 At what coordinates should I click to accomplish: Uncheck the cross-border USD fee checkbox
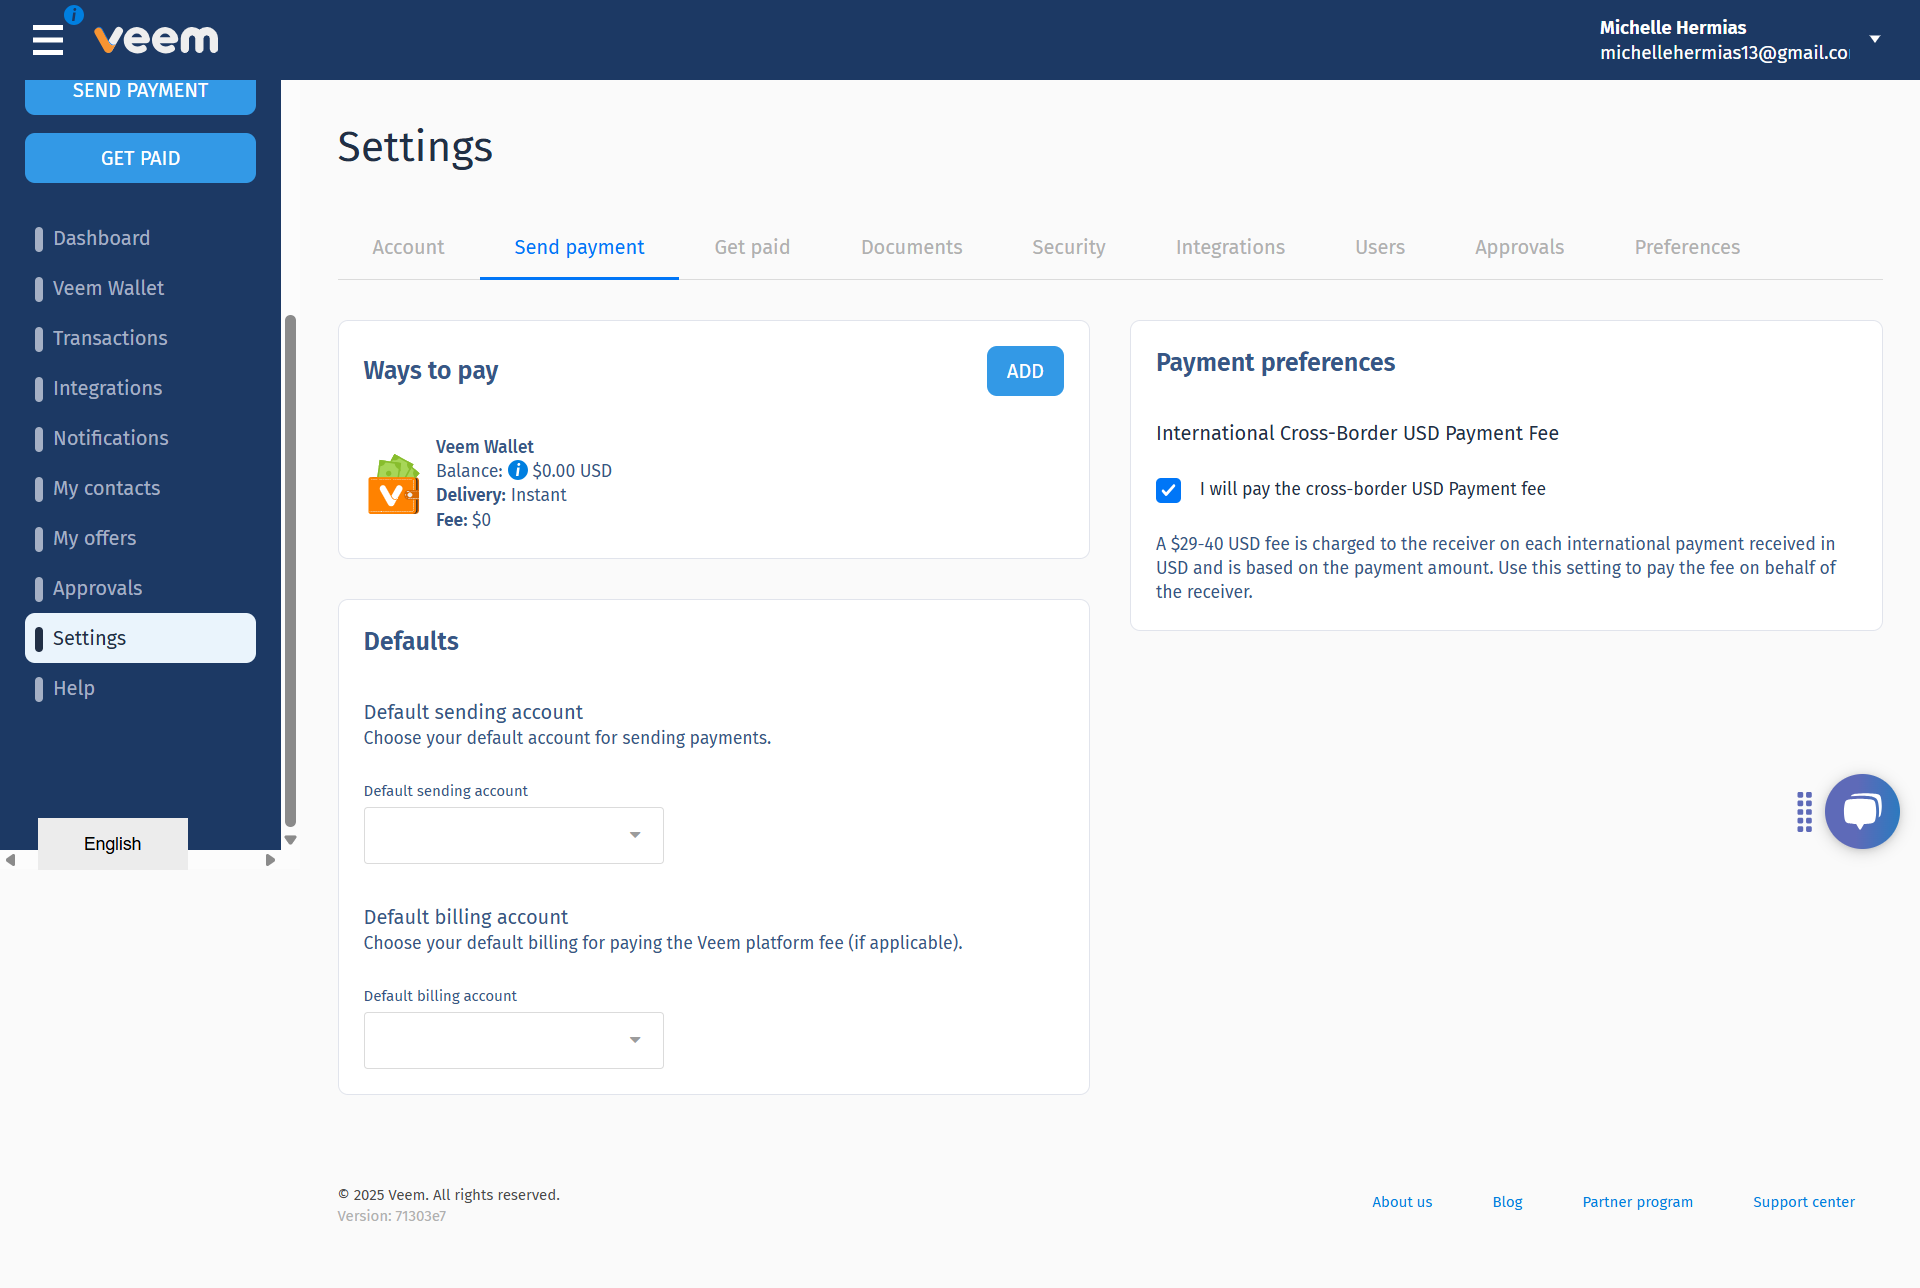[x=1168, y=490]
